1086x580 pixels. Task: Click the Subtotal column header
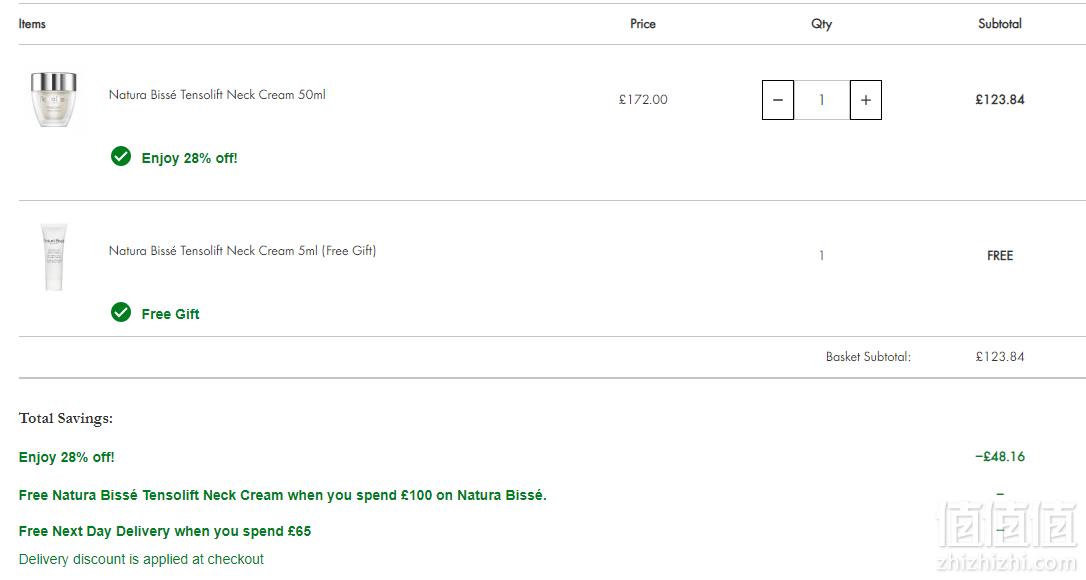(x=999, y=24)
